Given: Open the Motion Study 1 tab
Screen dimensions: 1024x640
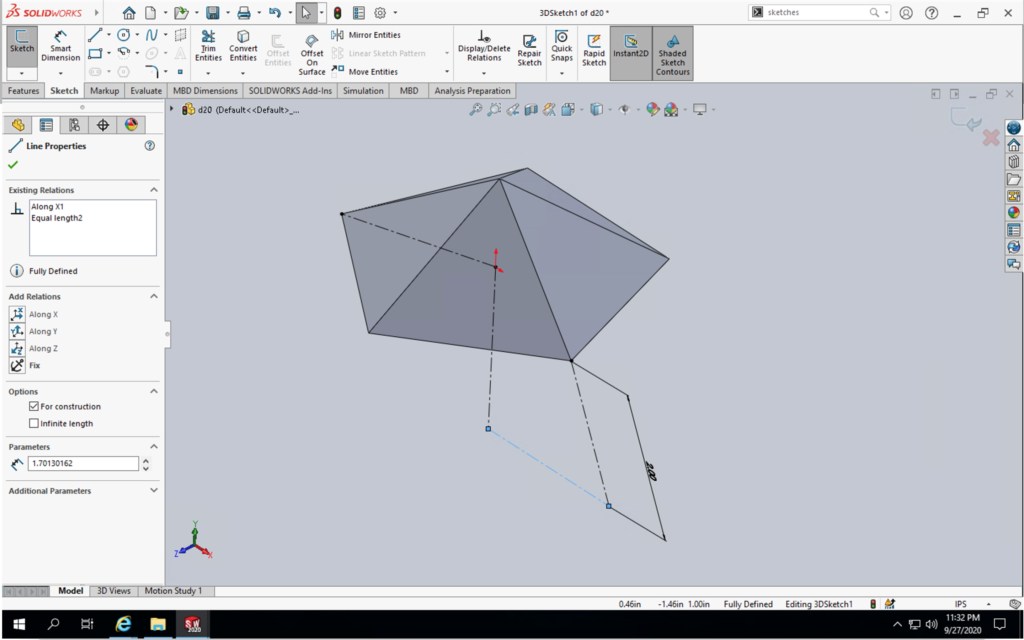Looking at the screenshot, I should point(173,591).
